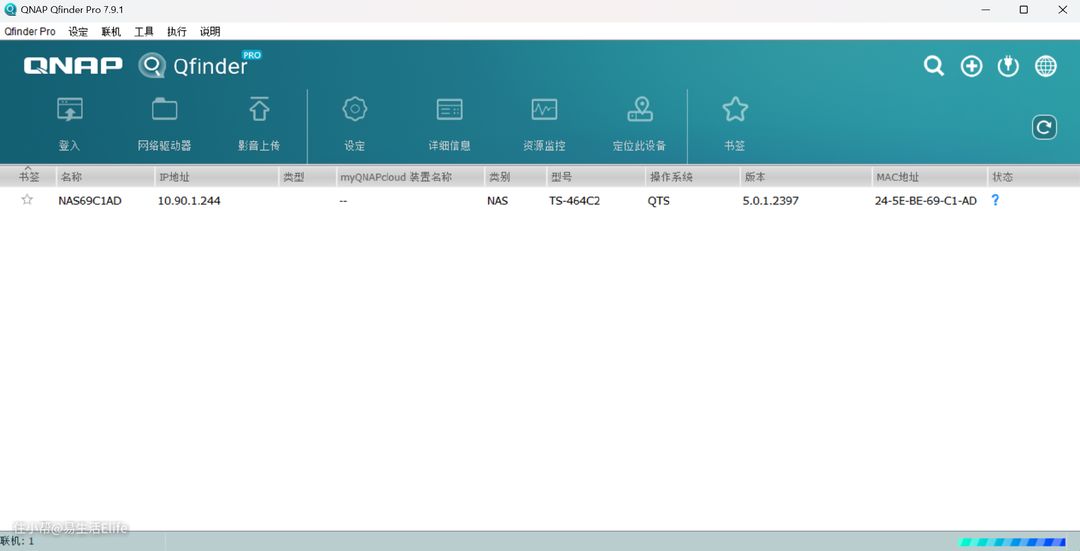Click the globe language icon
The width and height of the screenshot is (1080, 551).
1046,66
